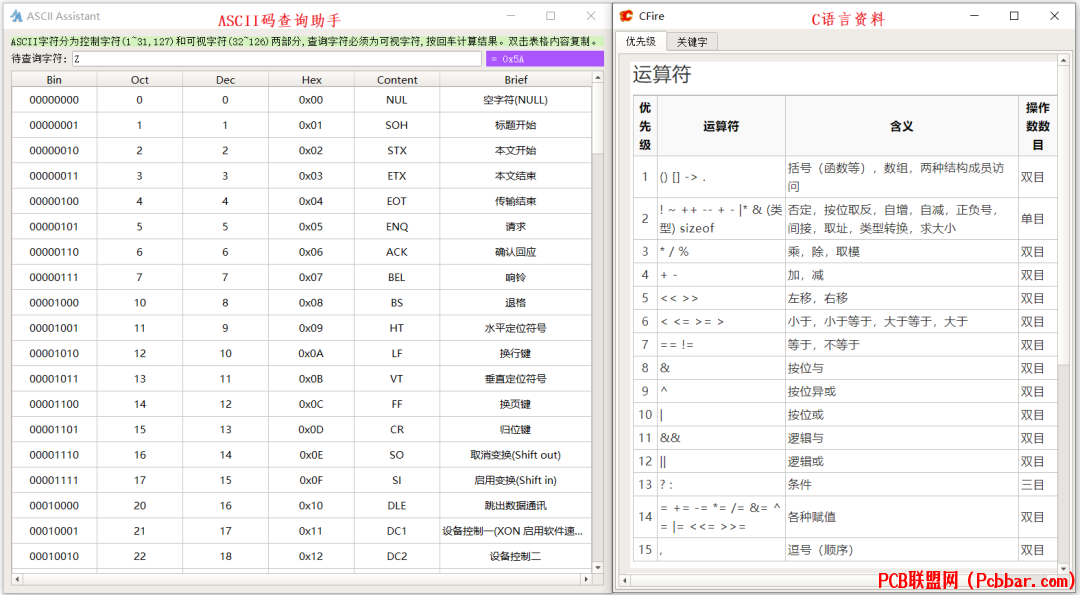The width and height of the screenshot is (1080, 595).
Task: Select the BS content cell
Action: [x=397, y=302]
